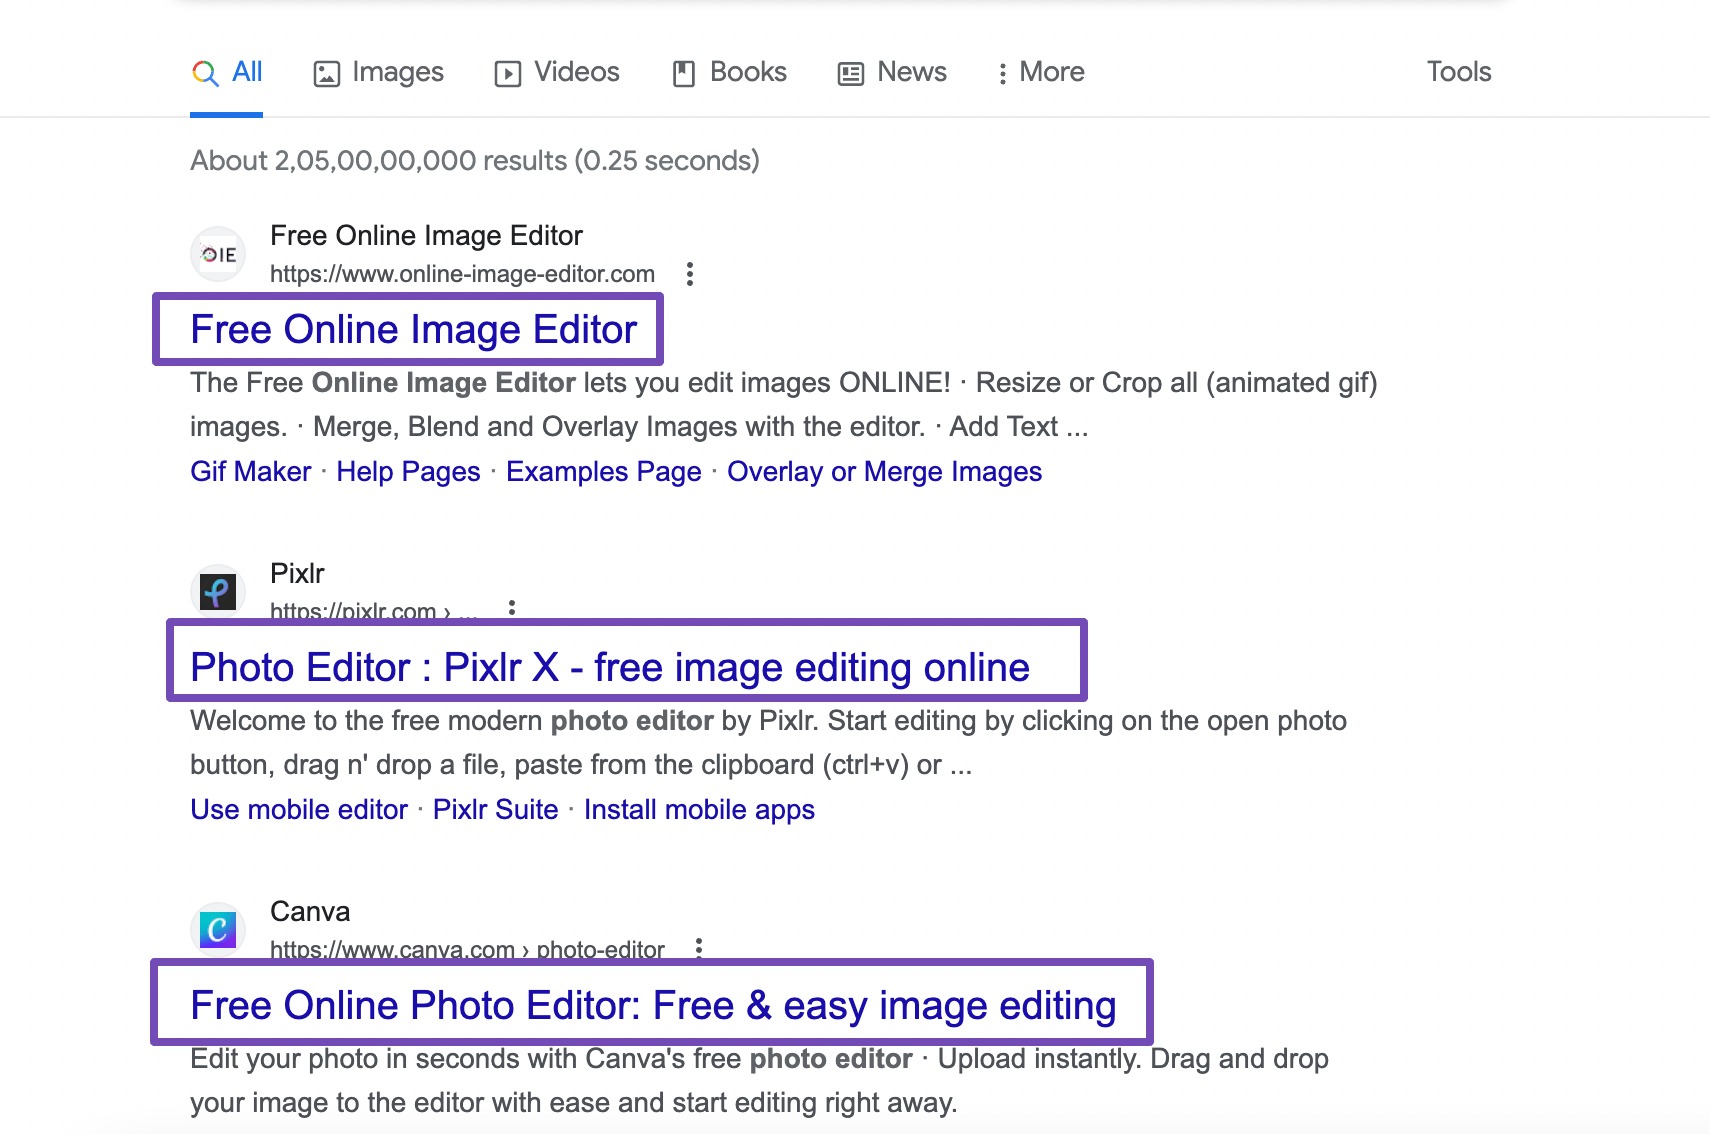Visit Overlay or Merge Images sitelink
The height and width of the screenshot is (1134, 1710).
pos(885,471)
